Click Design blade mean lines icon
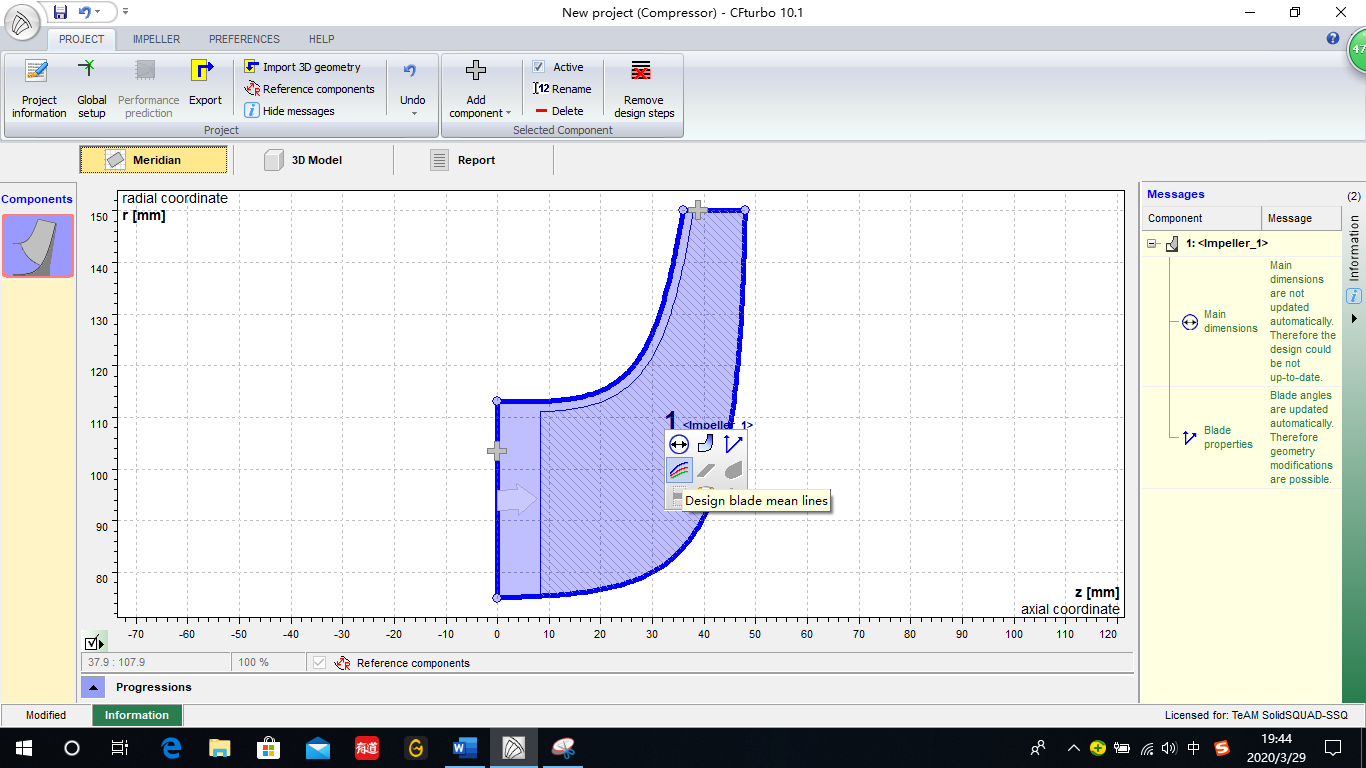 pyautogui.click(x=679, y=469)
